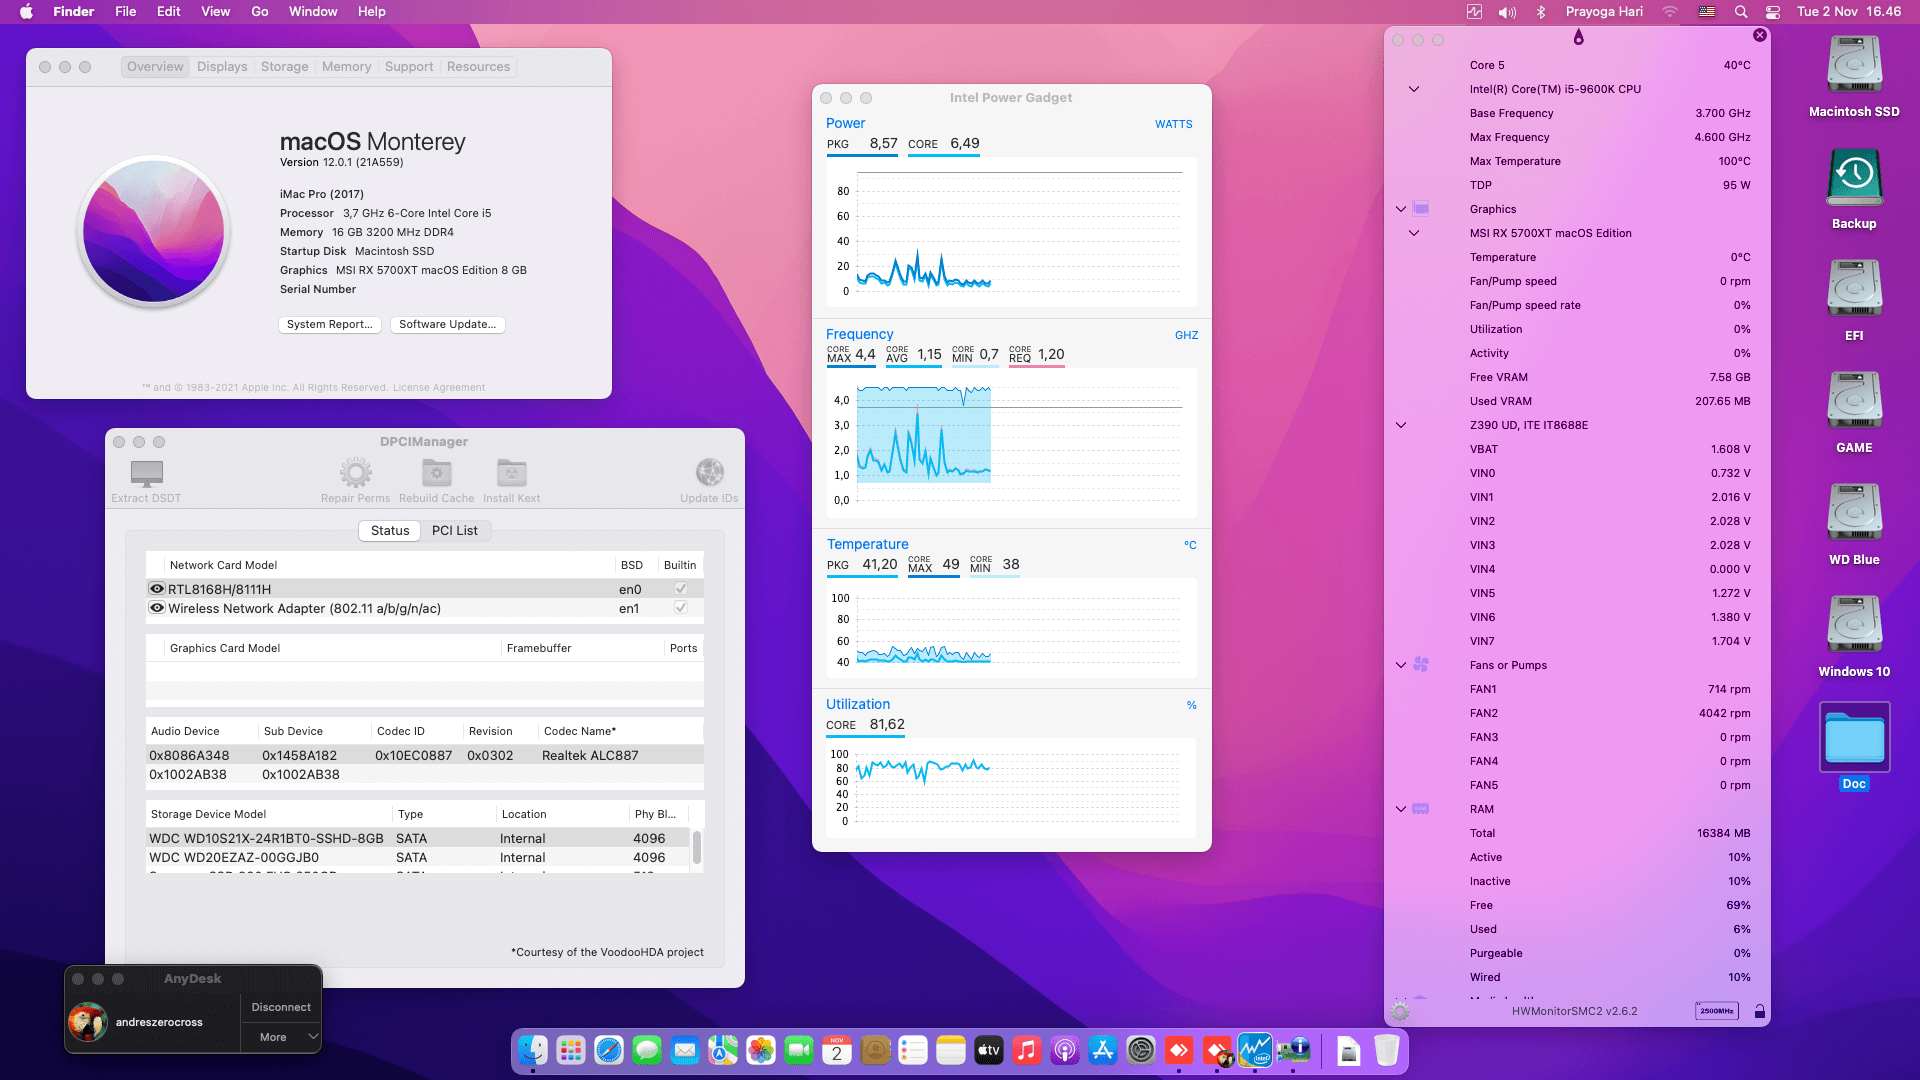
Task: Collapse the RAM group in HWMonitorSMC2
Action: point(1401,809)
